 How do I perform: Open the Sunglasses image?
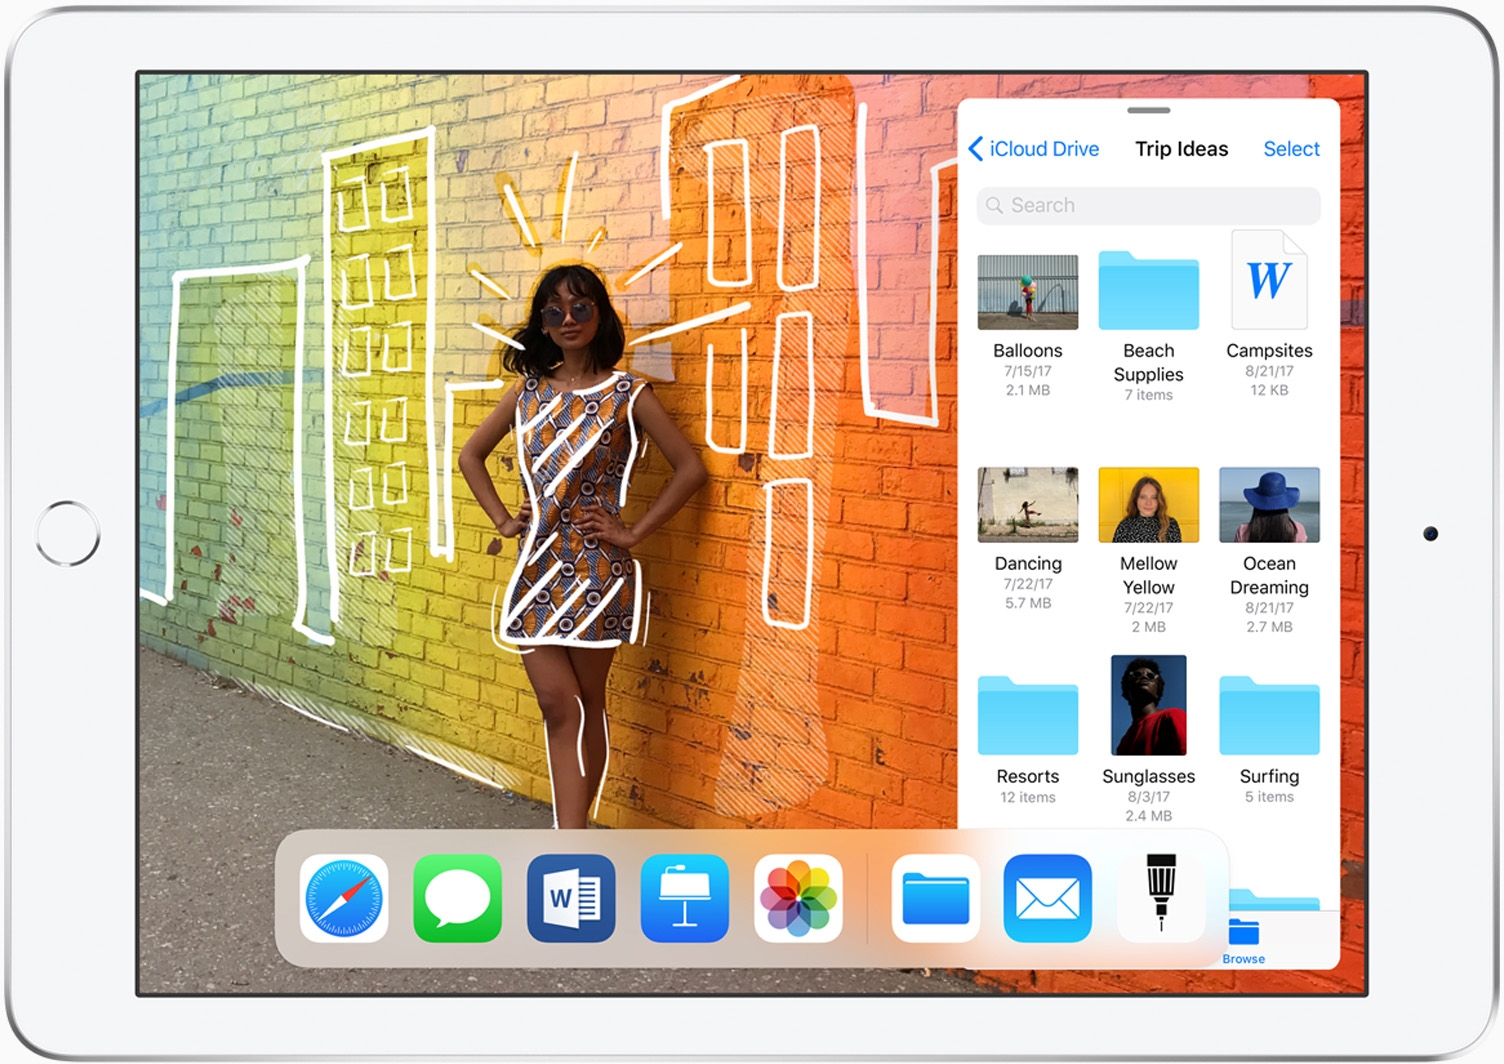[1148, 704]
